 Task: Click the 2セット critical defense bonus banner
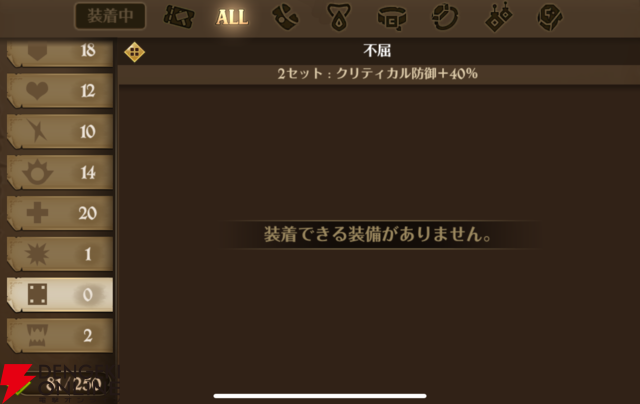(x=378, y=74)
